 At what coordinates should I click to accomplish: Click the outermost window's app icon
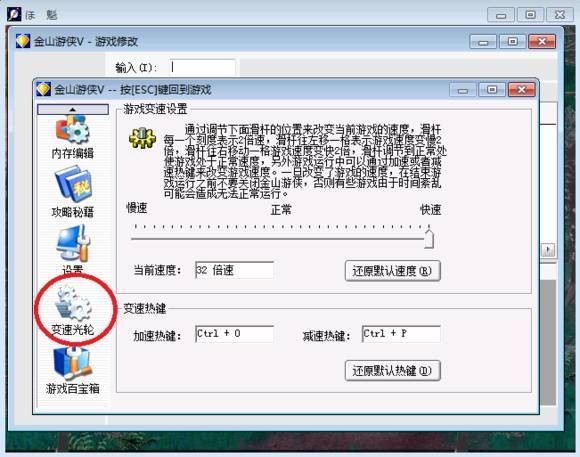tap(14, 14)
